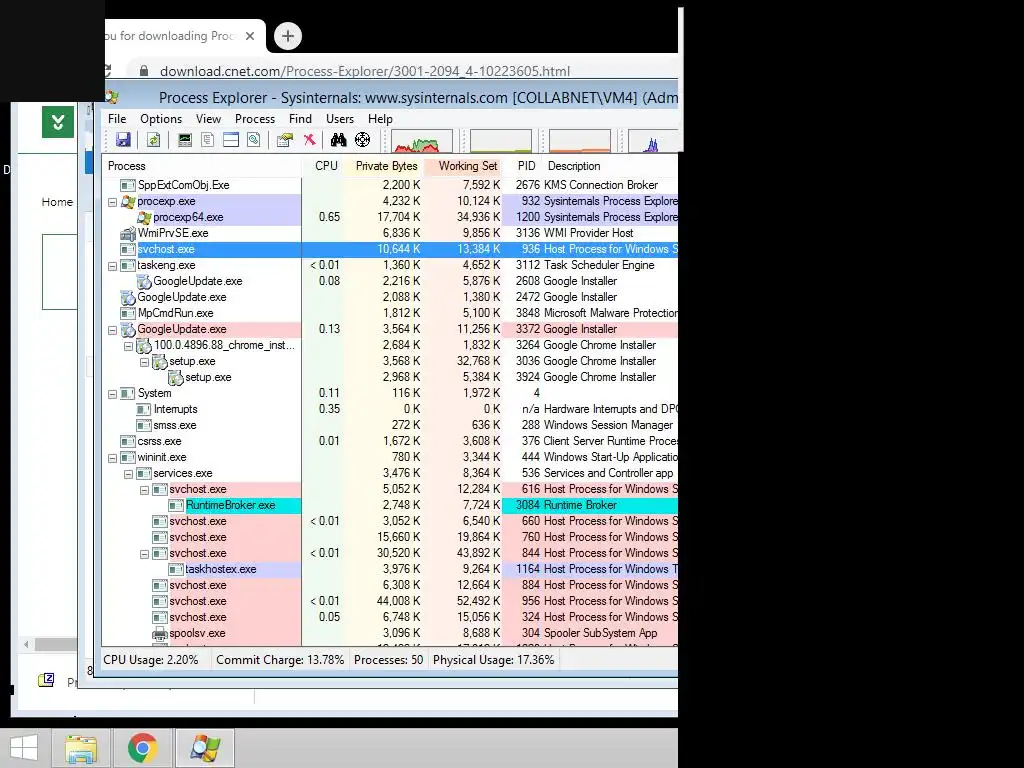Open the View menu
1024x768 pixels.
click(208, 119)
